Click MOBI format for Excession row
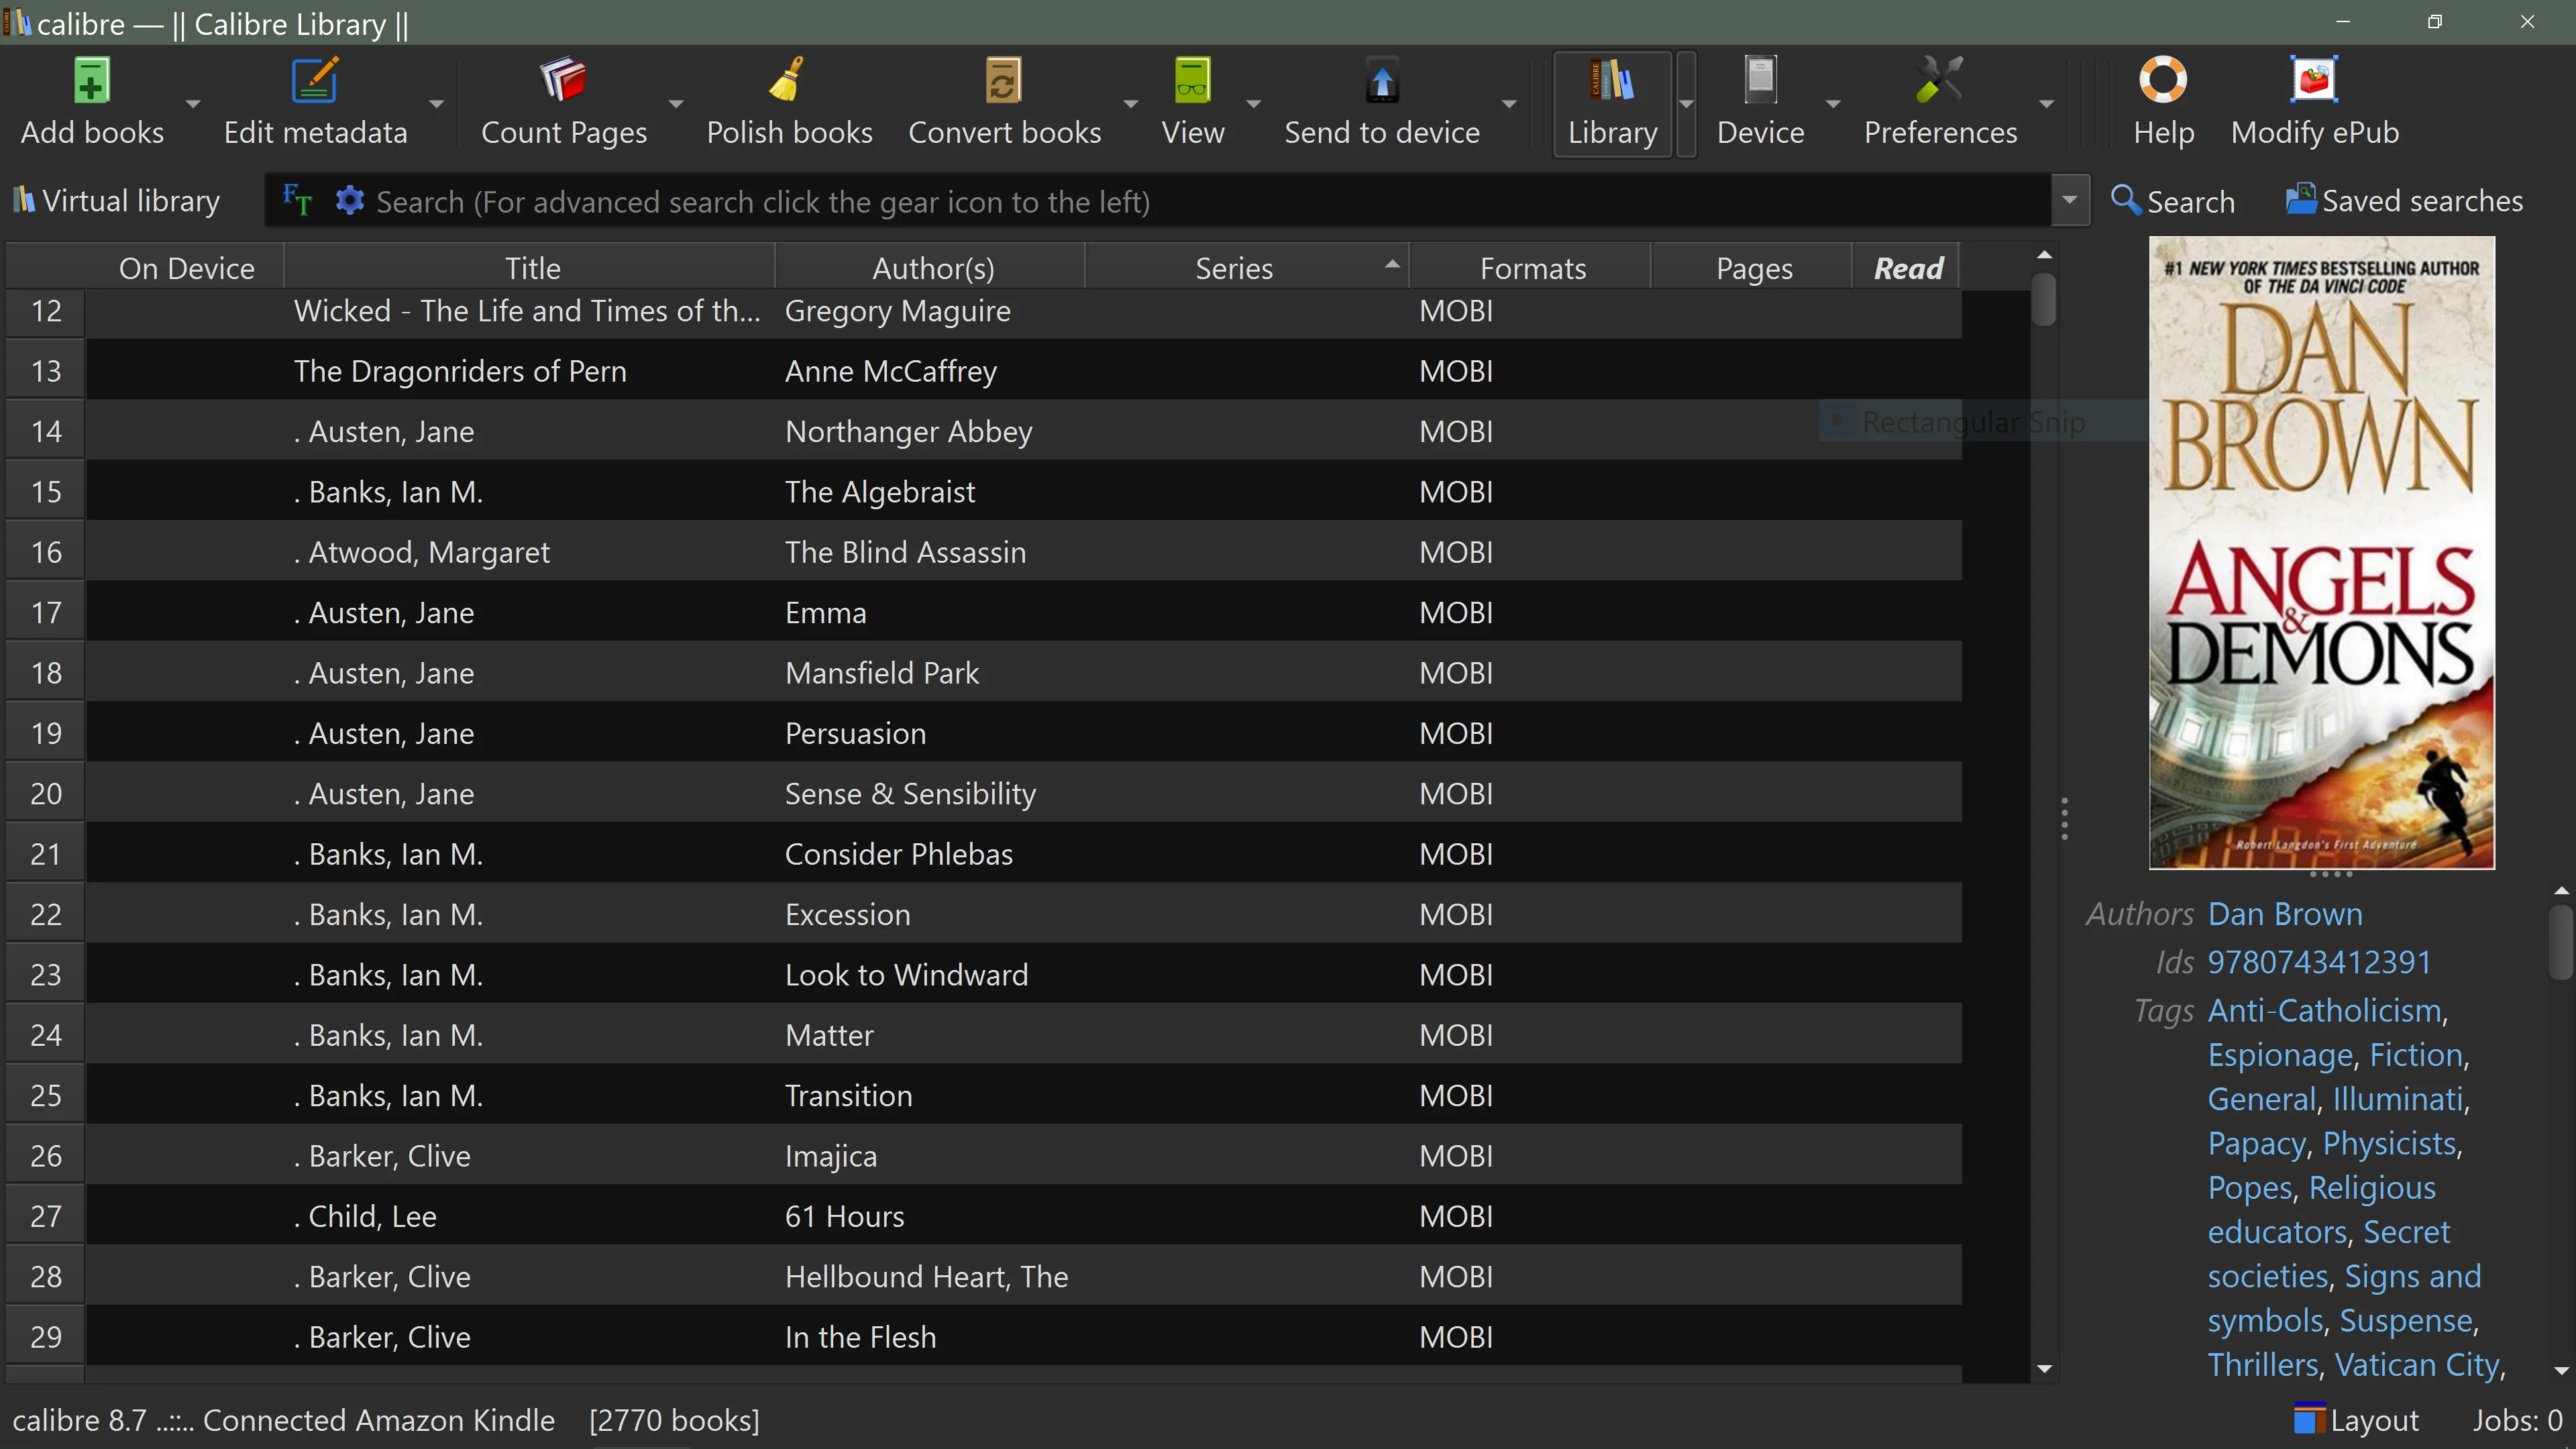The height and width of the screenshot is (1449, 2576). pyautogui.click(x=1456, y=914)
